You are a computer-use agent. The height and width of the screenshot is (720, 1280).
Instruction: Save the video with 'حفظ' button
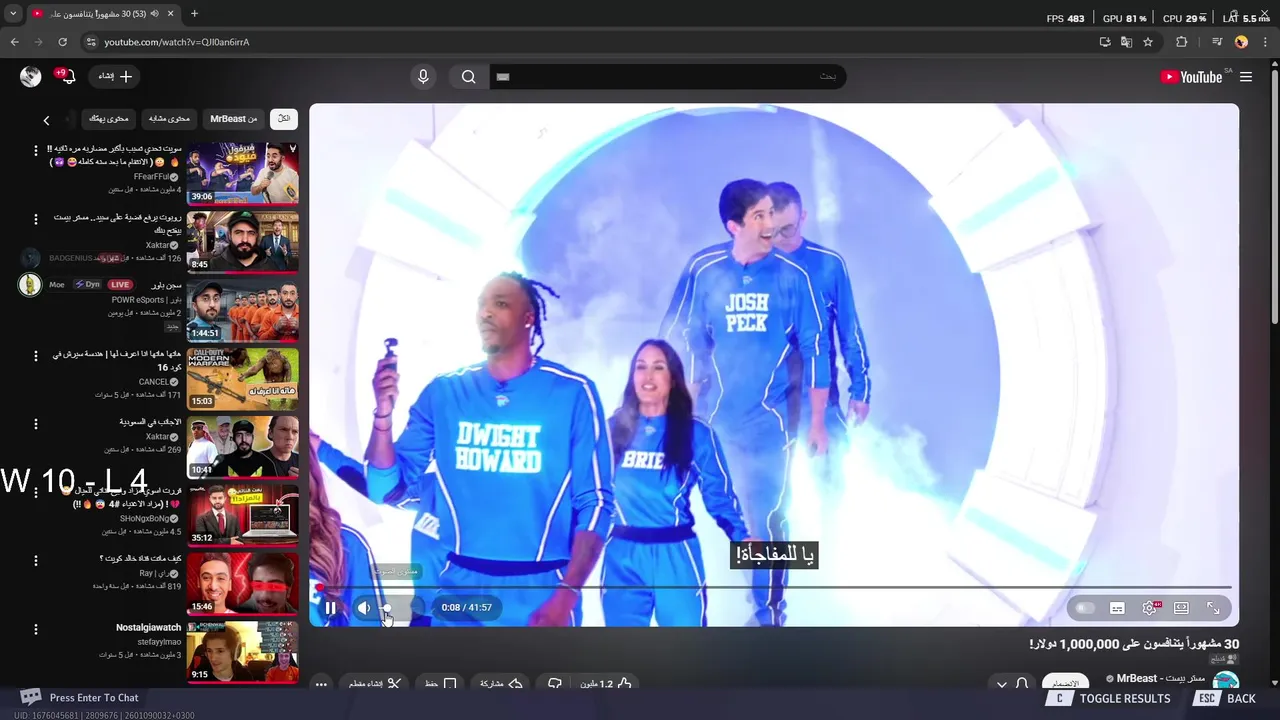[441, 684]
